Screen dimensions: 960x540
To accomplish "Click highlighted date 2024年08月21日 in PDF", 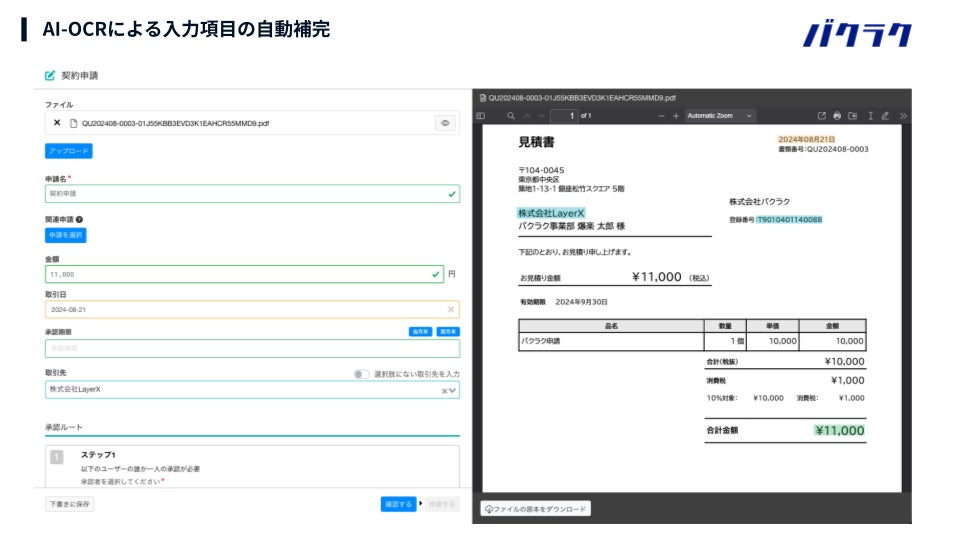I will tap(806, 140).
